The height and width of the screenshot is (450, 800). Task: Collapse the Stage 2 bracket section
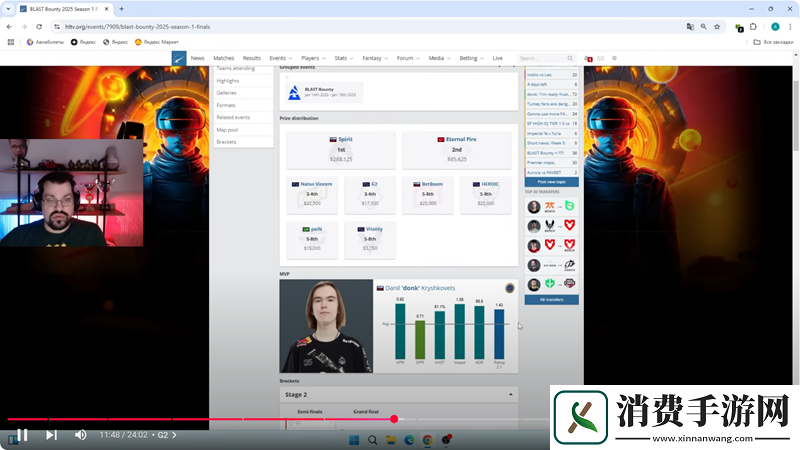[510, 395]
